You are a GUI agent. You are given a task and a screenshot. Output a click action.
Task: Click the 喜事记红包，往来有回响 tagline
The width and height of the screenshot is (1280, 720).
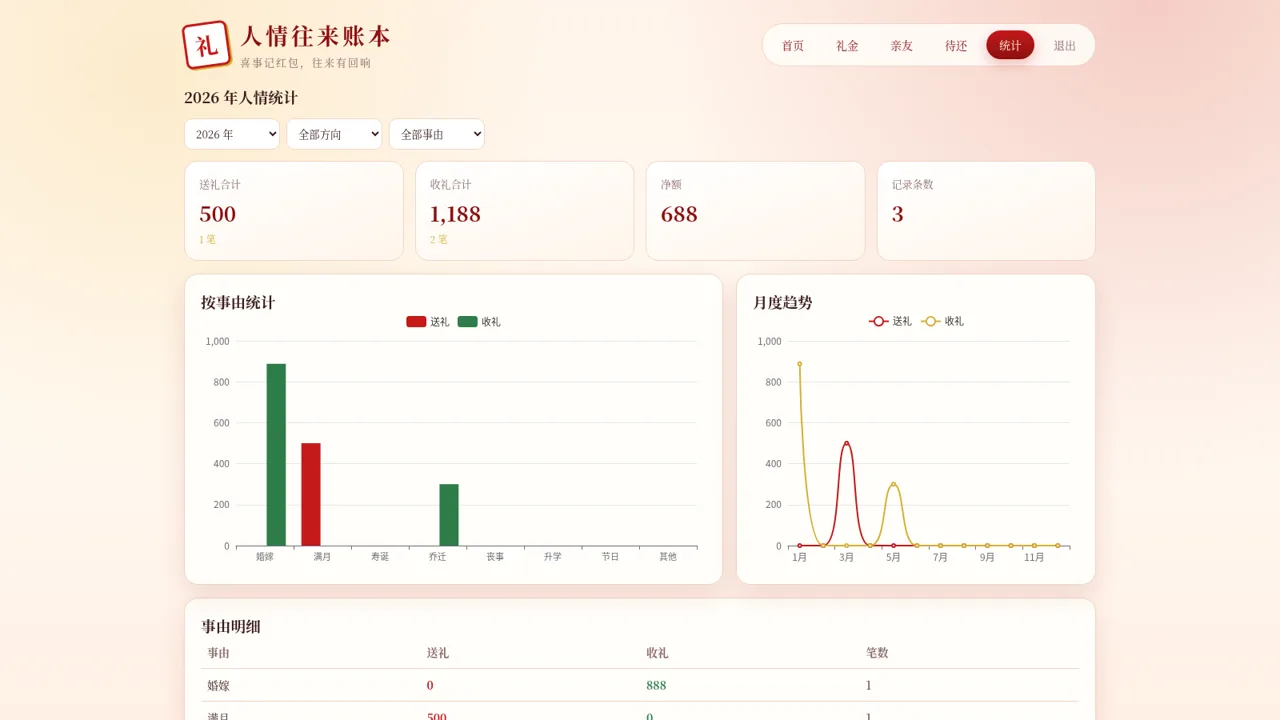[306, 63]
